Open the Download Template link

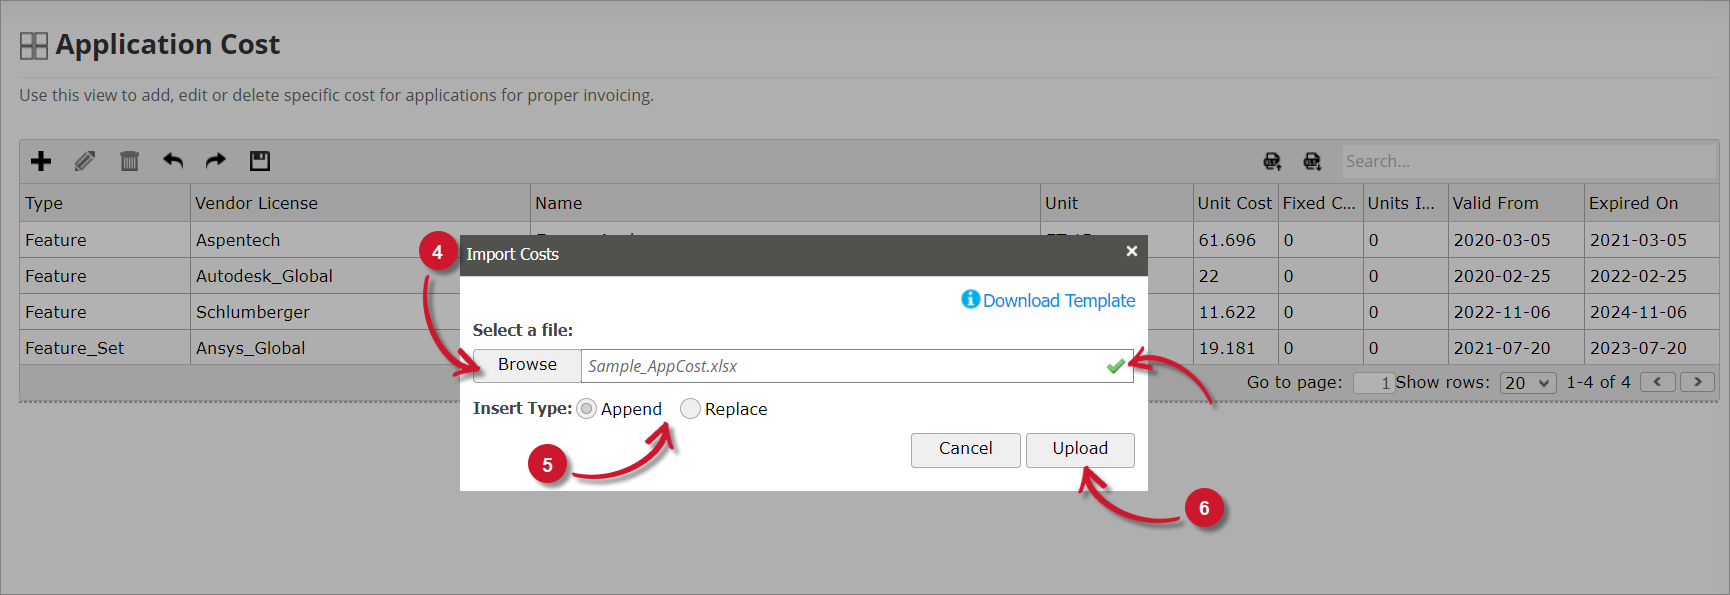point(1058,301)
